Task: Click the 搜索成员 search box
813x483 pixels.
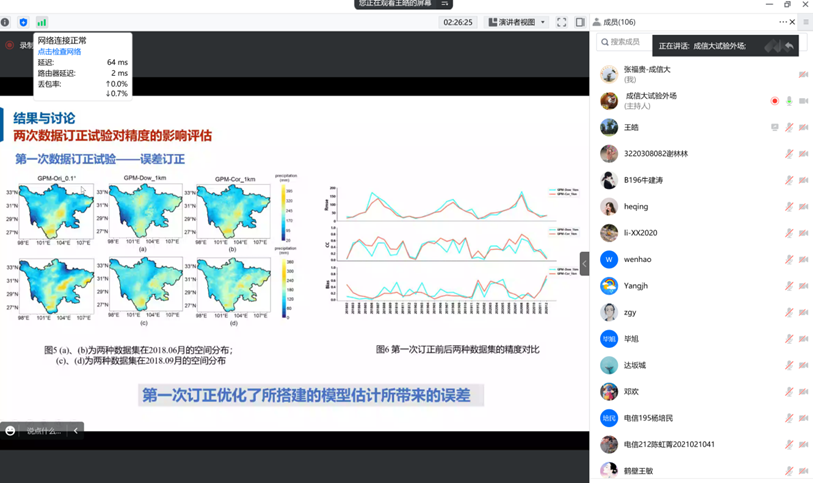Action: point(625,42)
